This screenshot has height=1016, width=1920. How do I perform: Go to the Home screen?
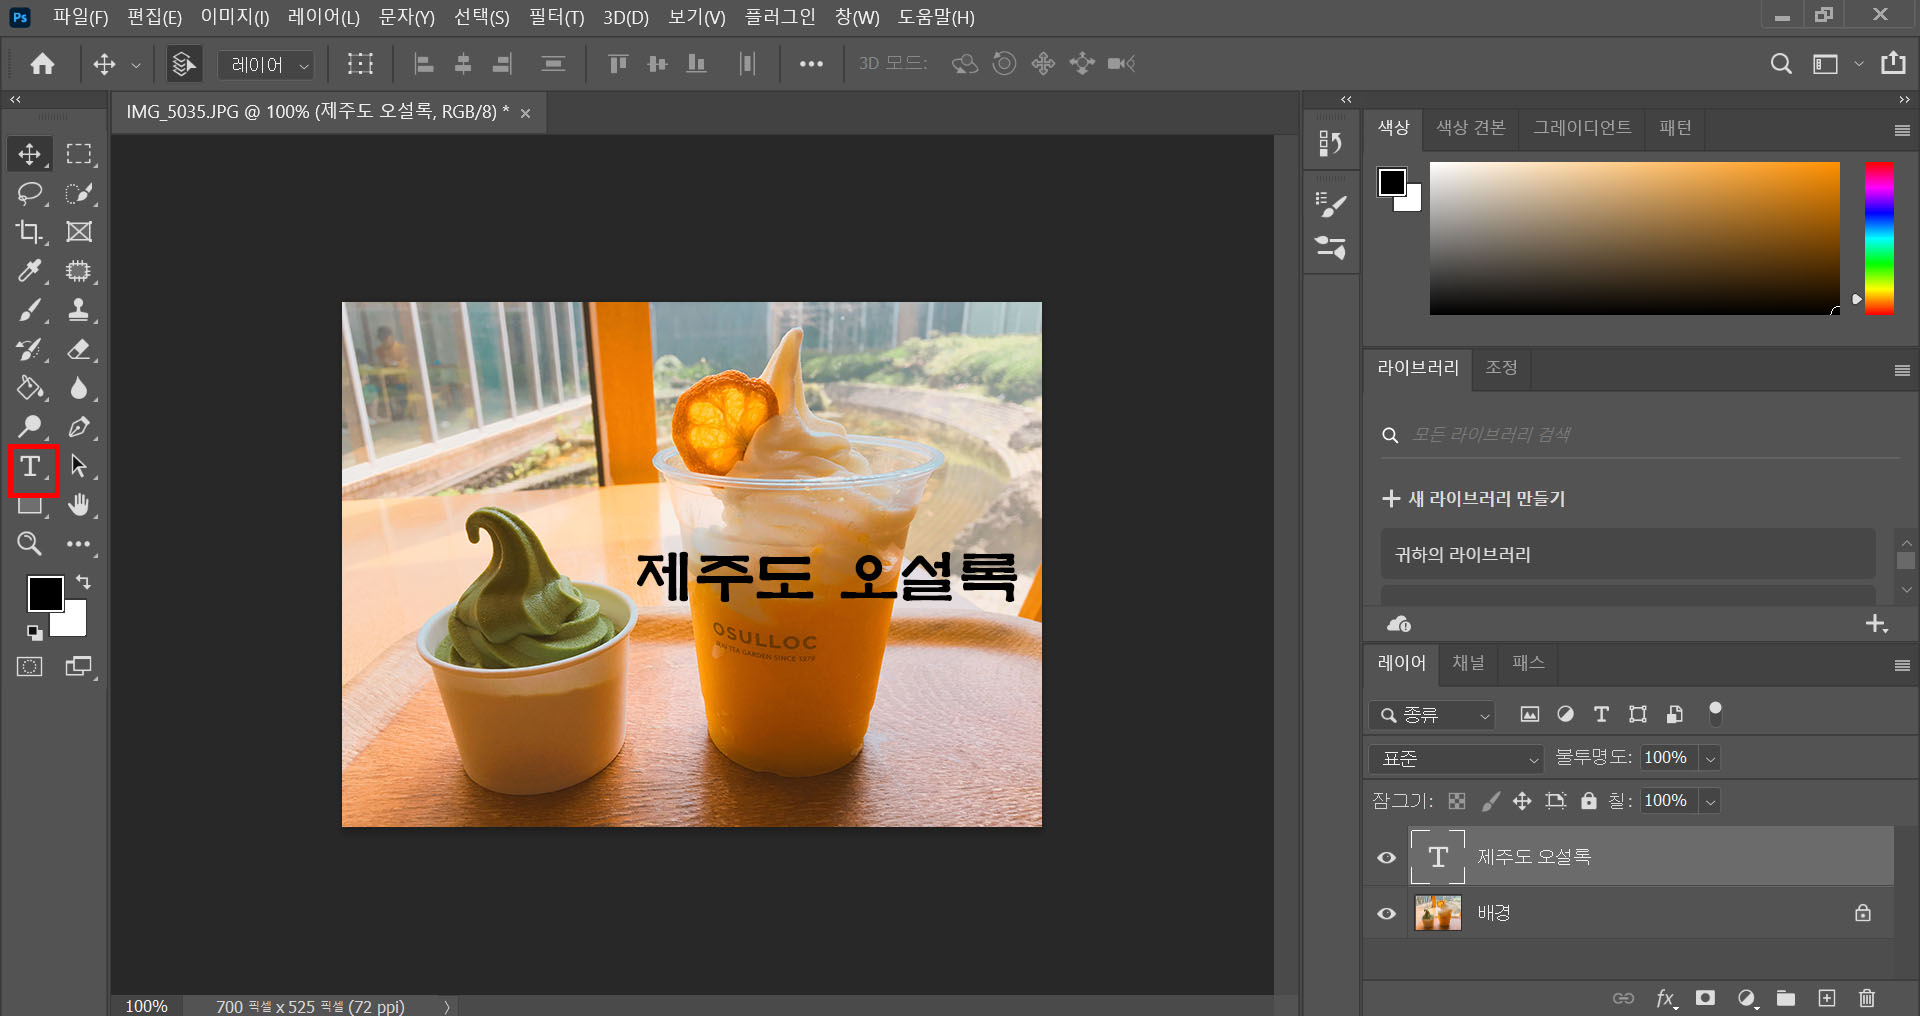tap(42, 64)
